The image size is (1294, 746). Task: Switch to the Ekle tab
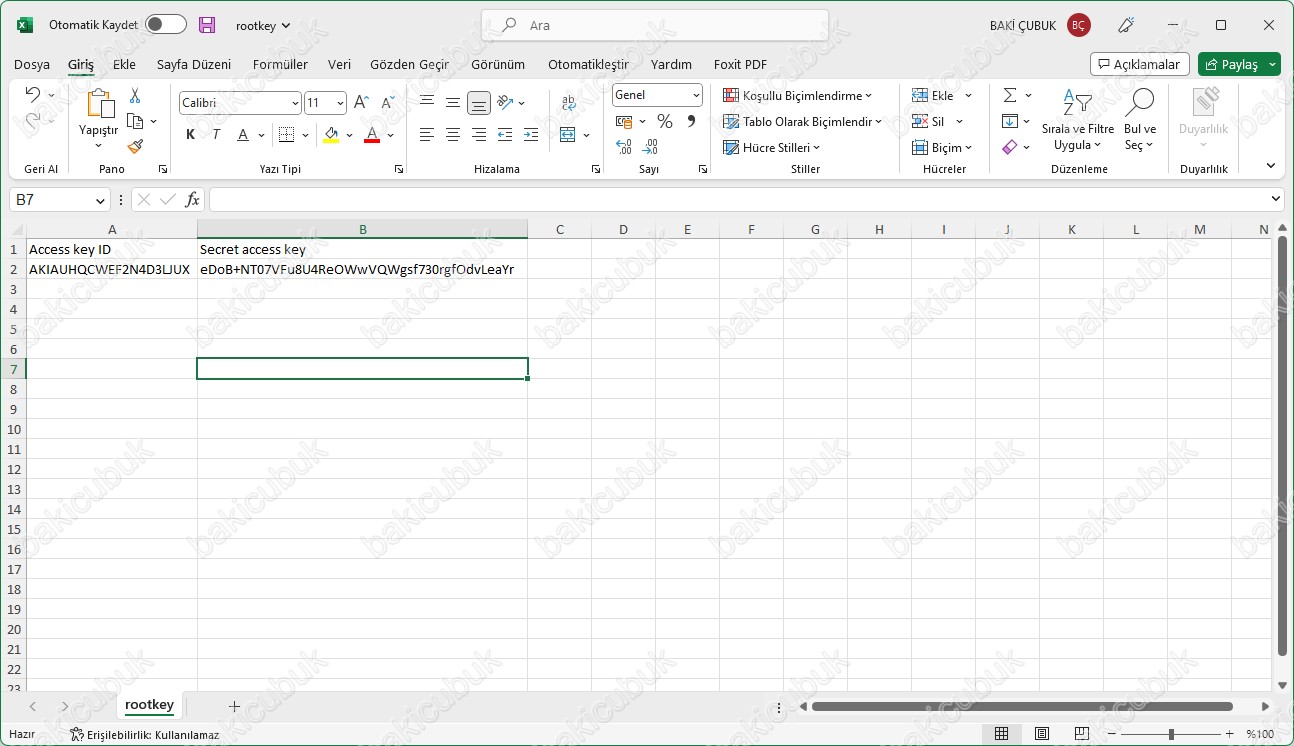click(x=124, y=64)
